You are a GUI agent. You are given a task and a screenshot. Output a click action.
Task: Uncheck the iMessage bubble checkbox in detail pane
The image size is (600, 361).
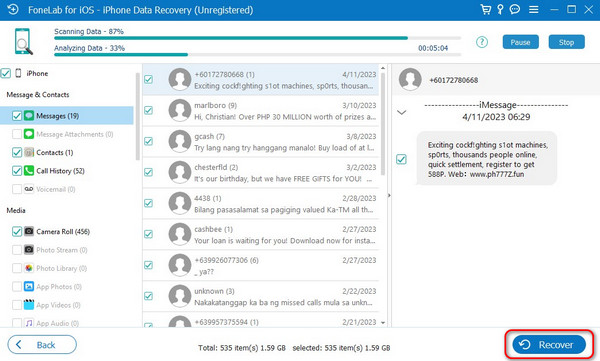(x=401, y=159)
